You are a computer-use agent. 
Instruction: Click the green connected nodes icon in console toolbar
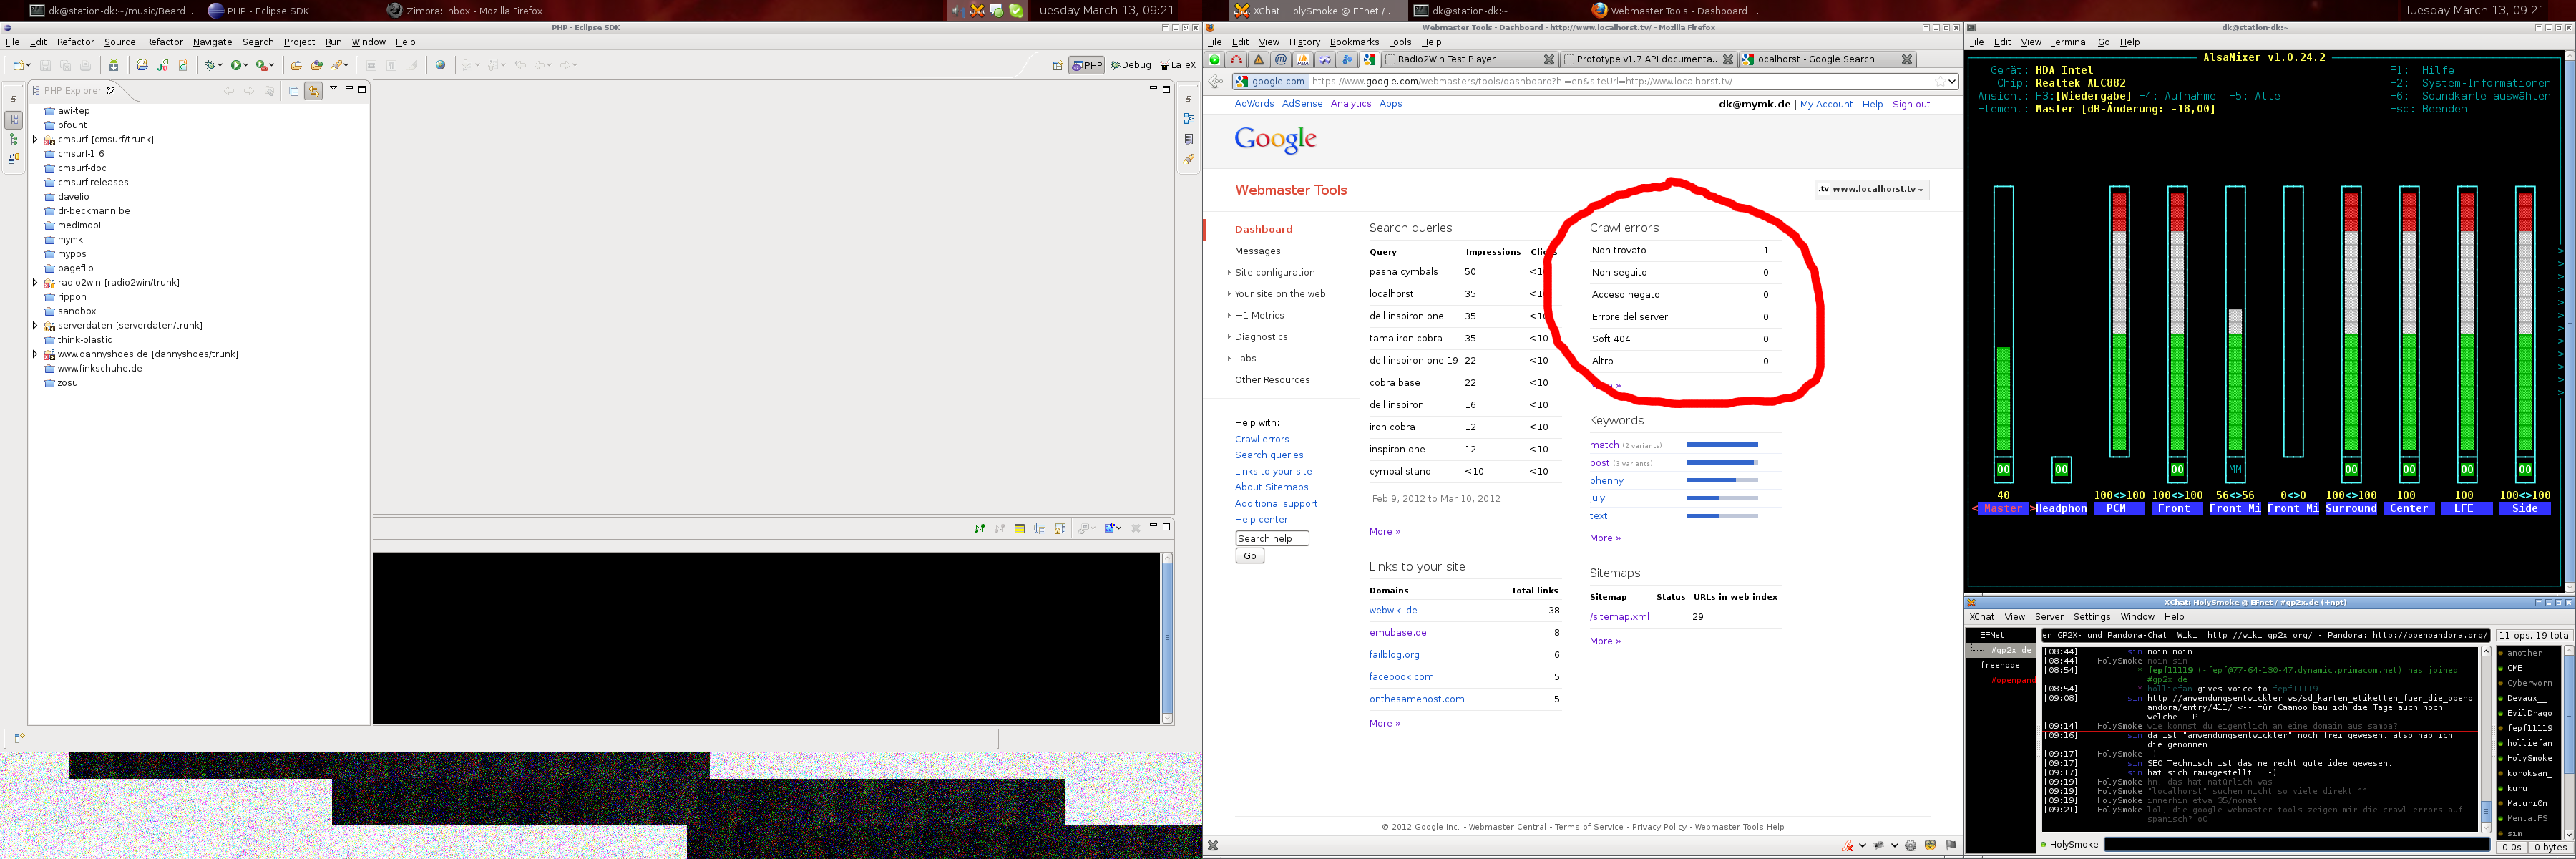click(980, 529)
